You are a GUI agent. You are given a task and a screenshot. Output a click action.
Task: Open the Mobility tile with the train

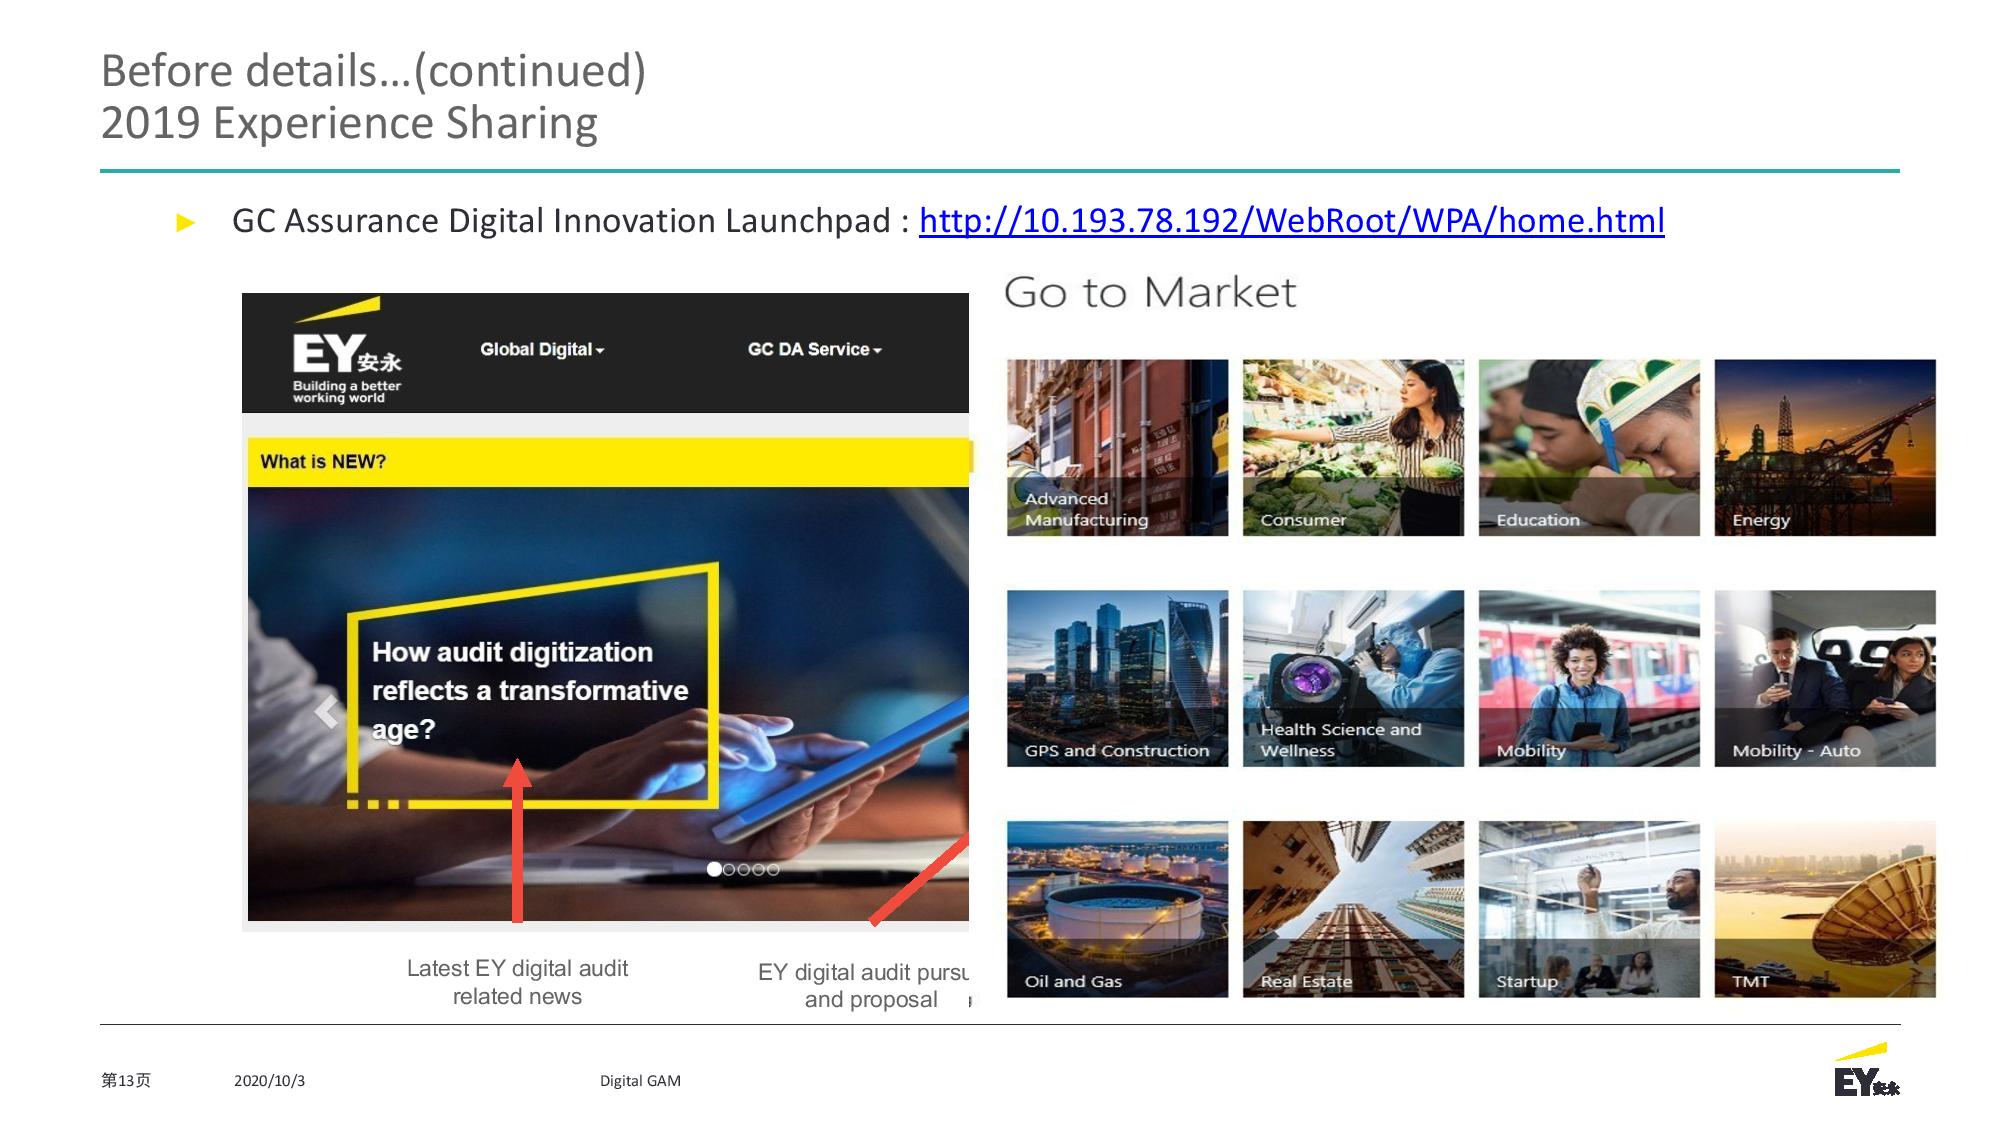coord(1589,678)
